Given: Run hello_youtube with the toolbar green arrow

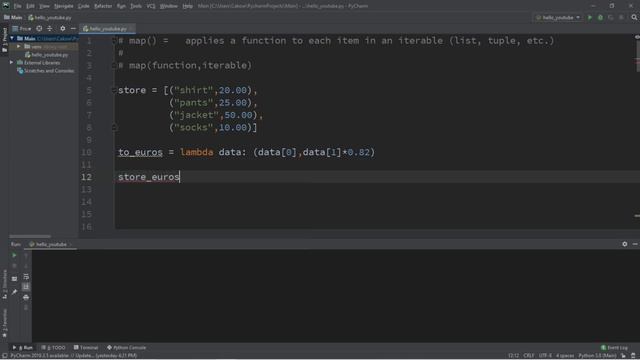Looking at the screenshot, I should 589,18.
